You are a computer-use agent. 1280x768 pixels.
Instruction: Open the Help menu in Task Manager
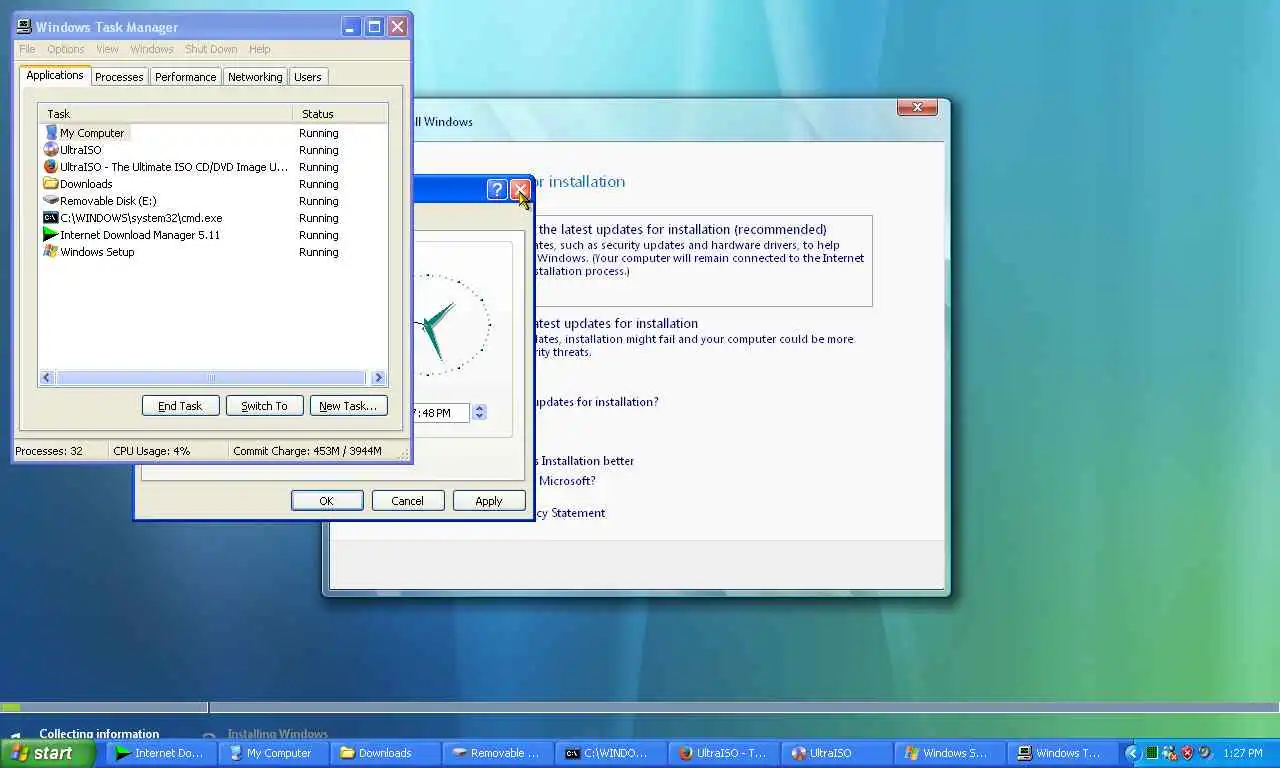pyautogui.click(x=260, y=49)
